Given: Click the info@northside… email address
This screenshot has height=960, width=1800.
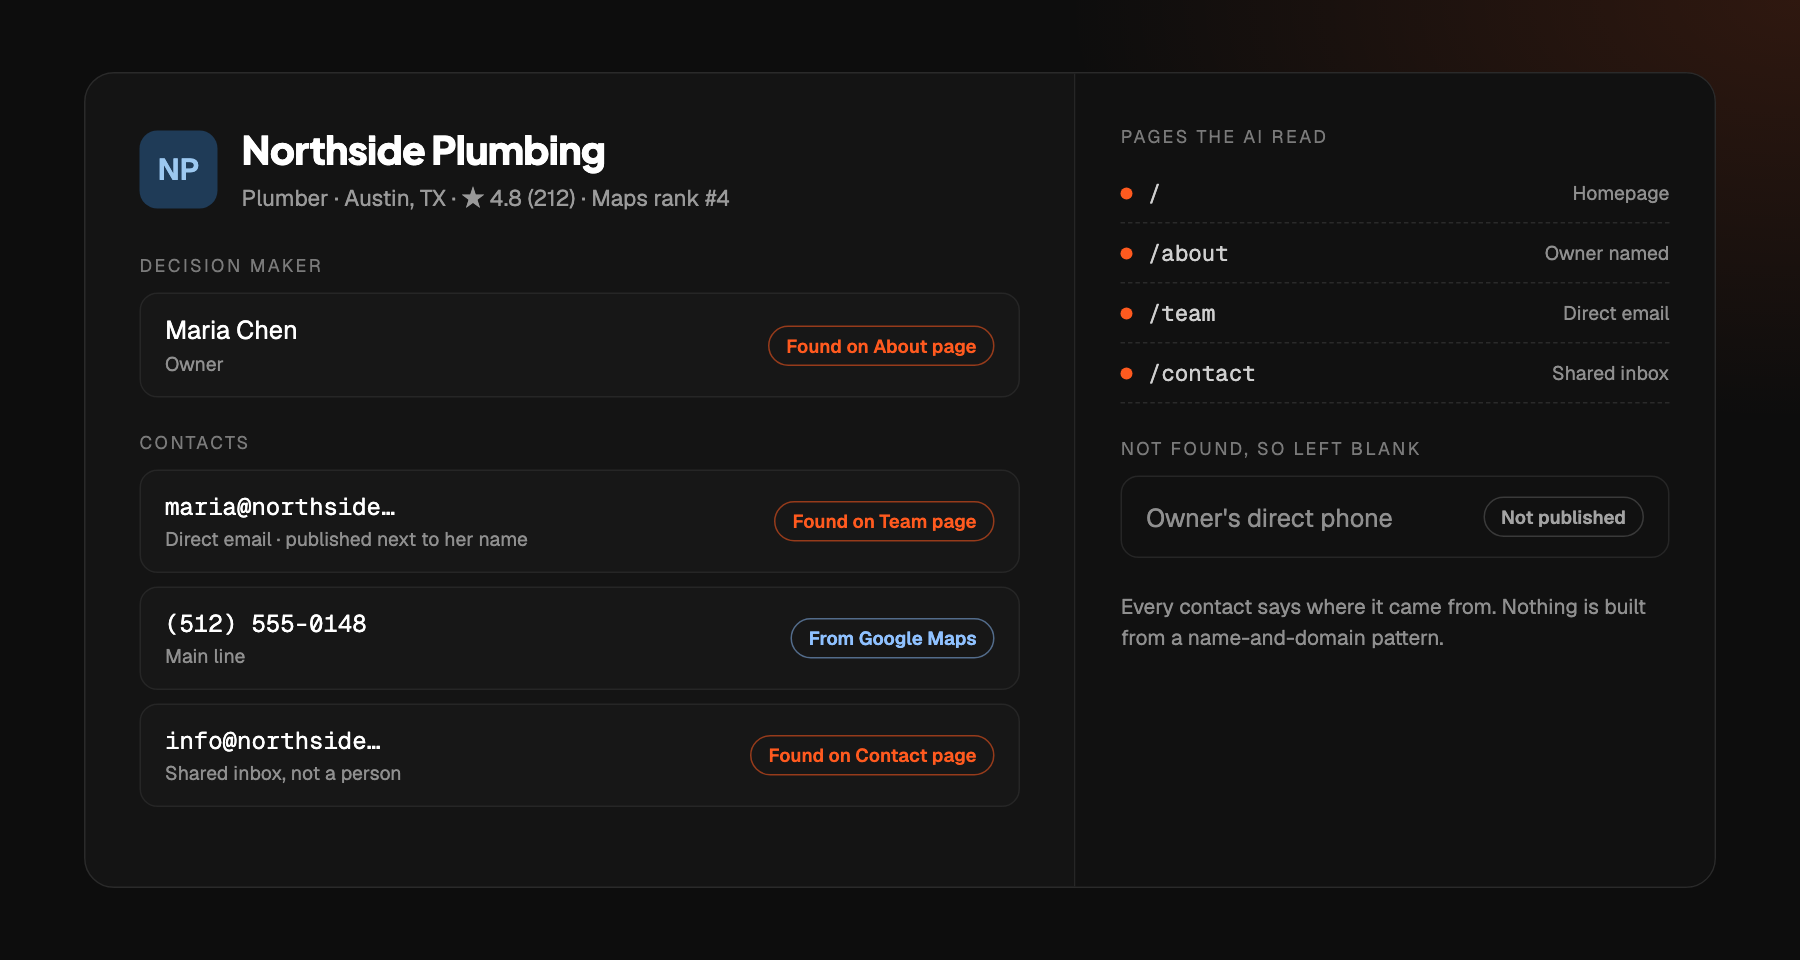Looking at the screenshot, I should point(273,741).
